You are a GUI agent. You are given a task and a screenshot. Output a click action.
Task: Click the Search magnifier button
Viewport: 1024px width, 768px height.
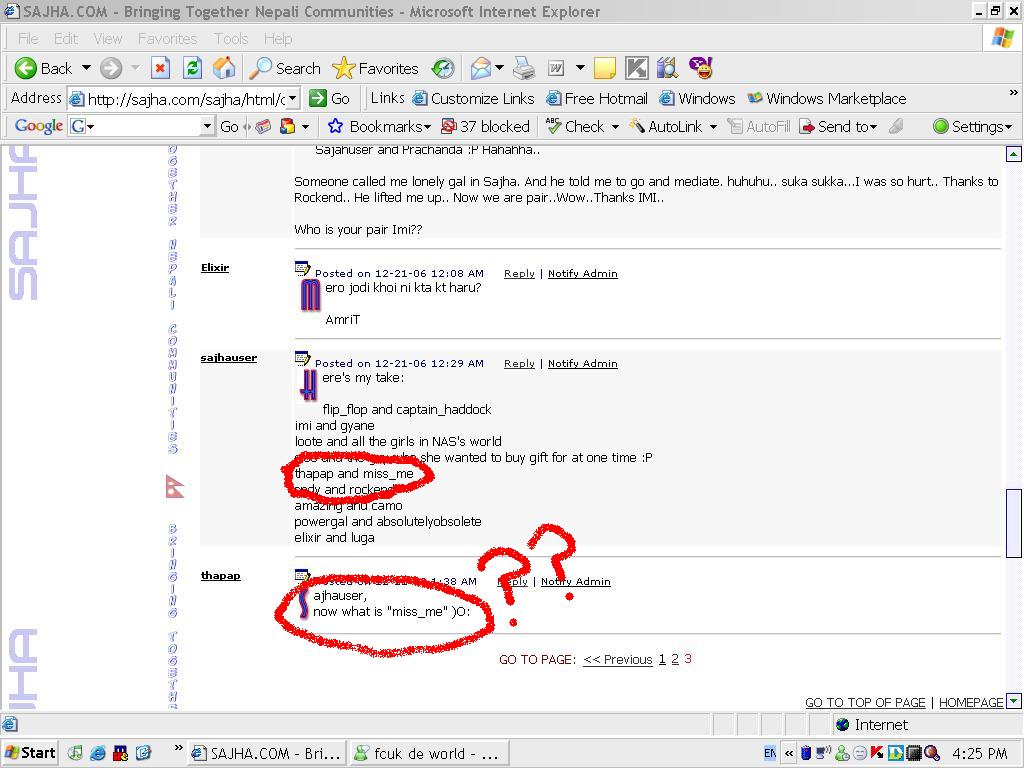coord(285,68)
